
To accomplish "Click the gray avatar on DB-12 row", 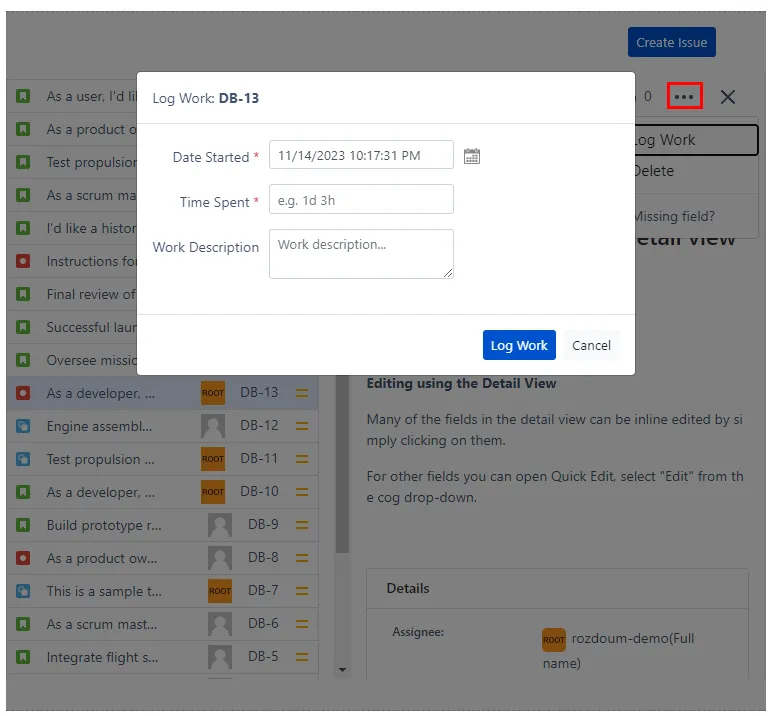I will [213, 426].
